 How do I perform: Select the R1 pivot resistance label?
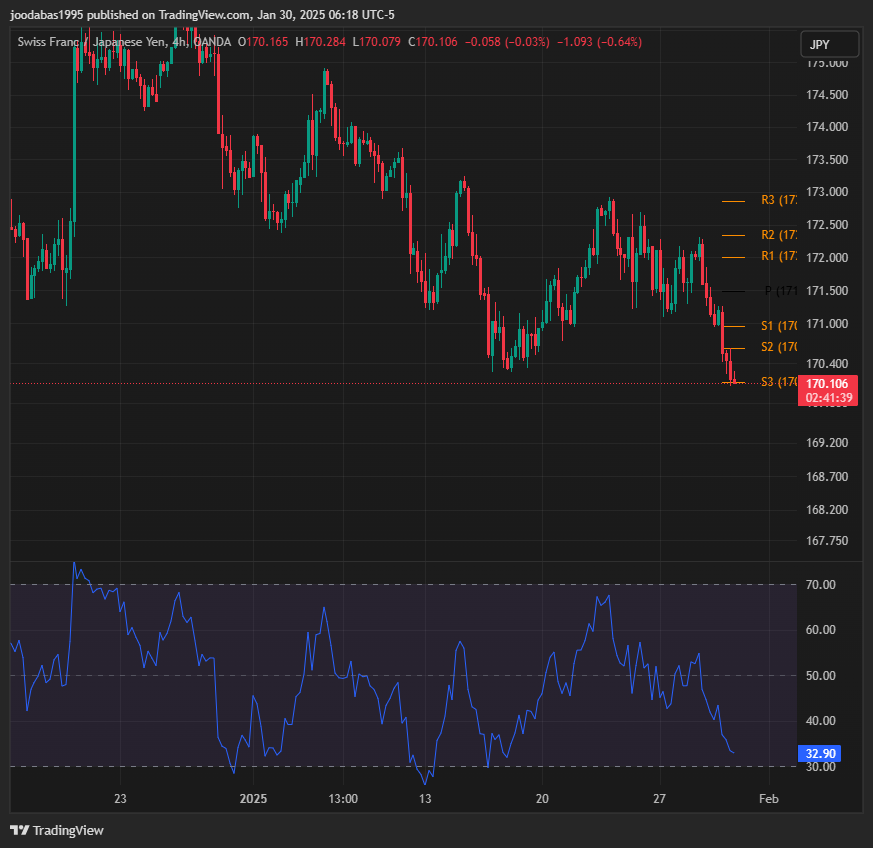778,257
